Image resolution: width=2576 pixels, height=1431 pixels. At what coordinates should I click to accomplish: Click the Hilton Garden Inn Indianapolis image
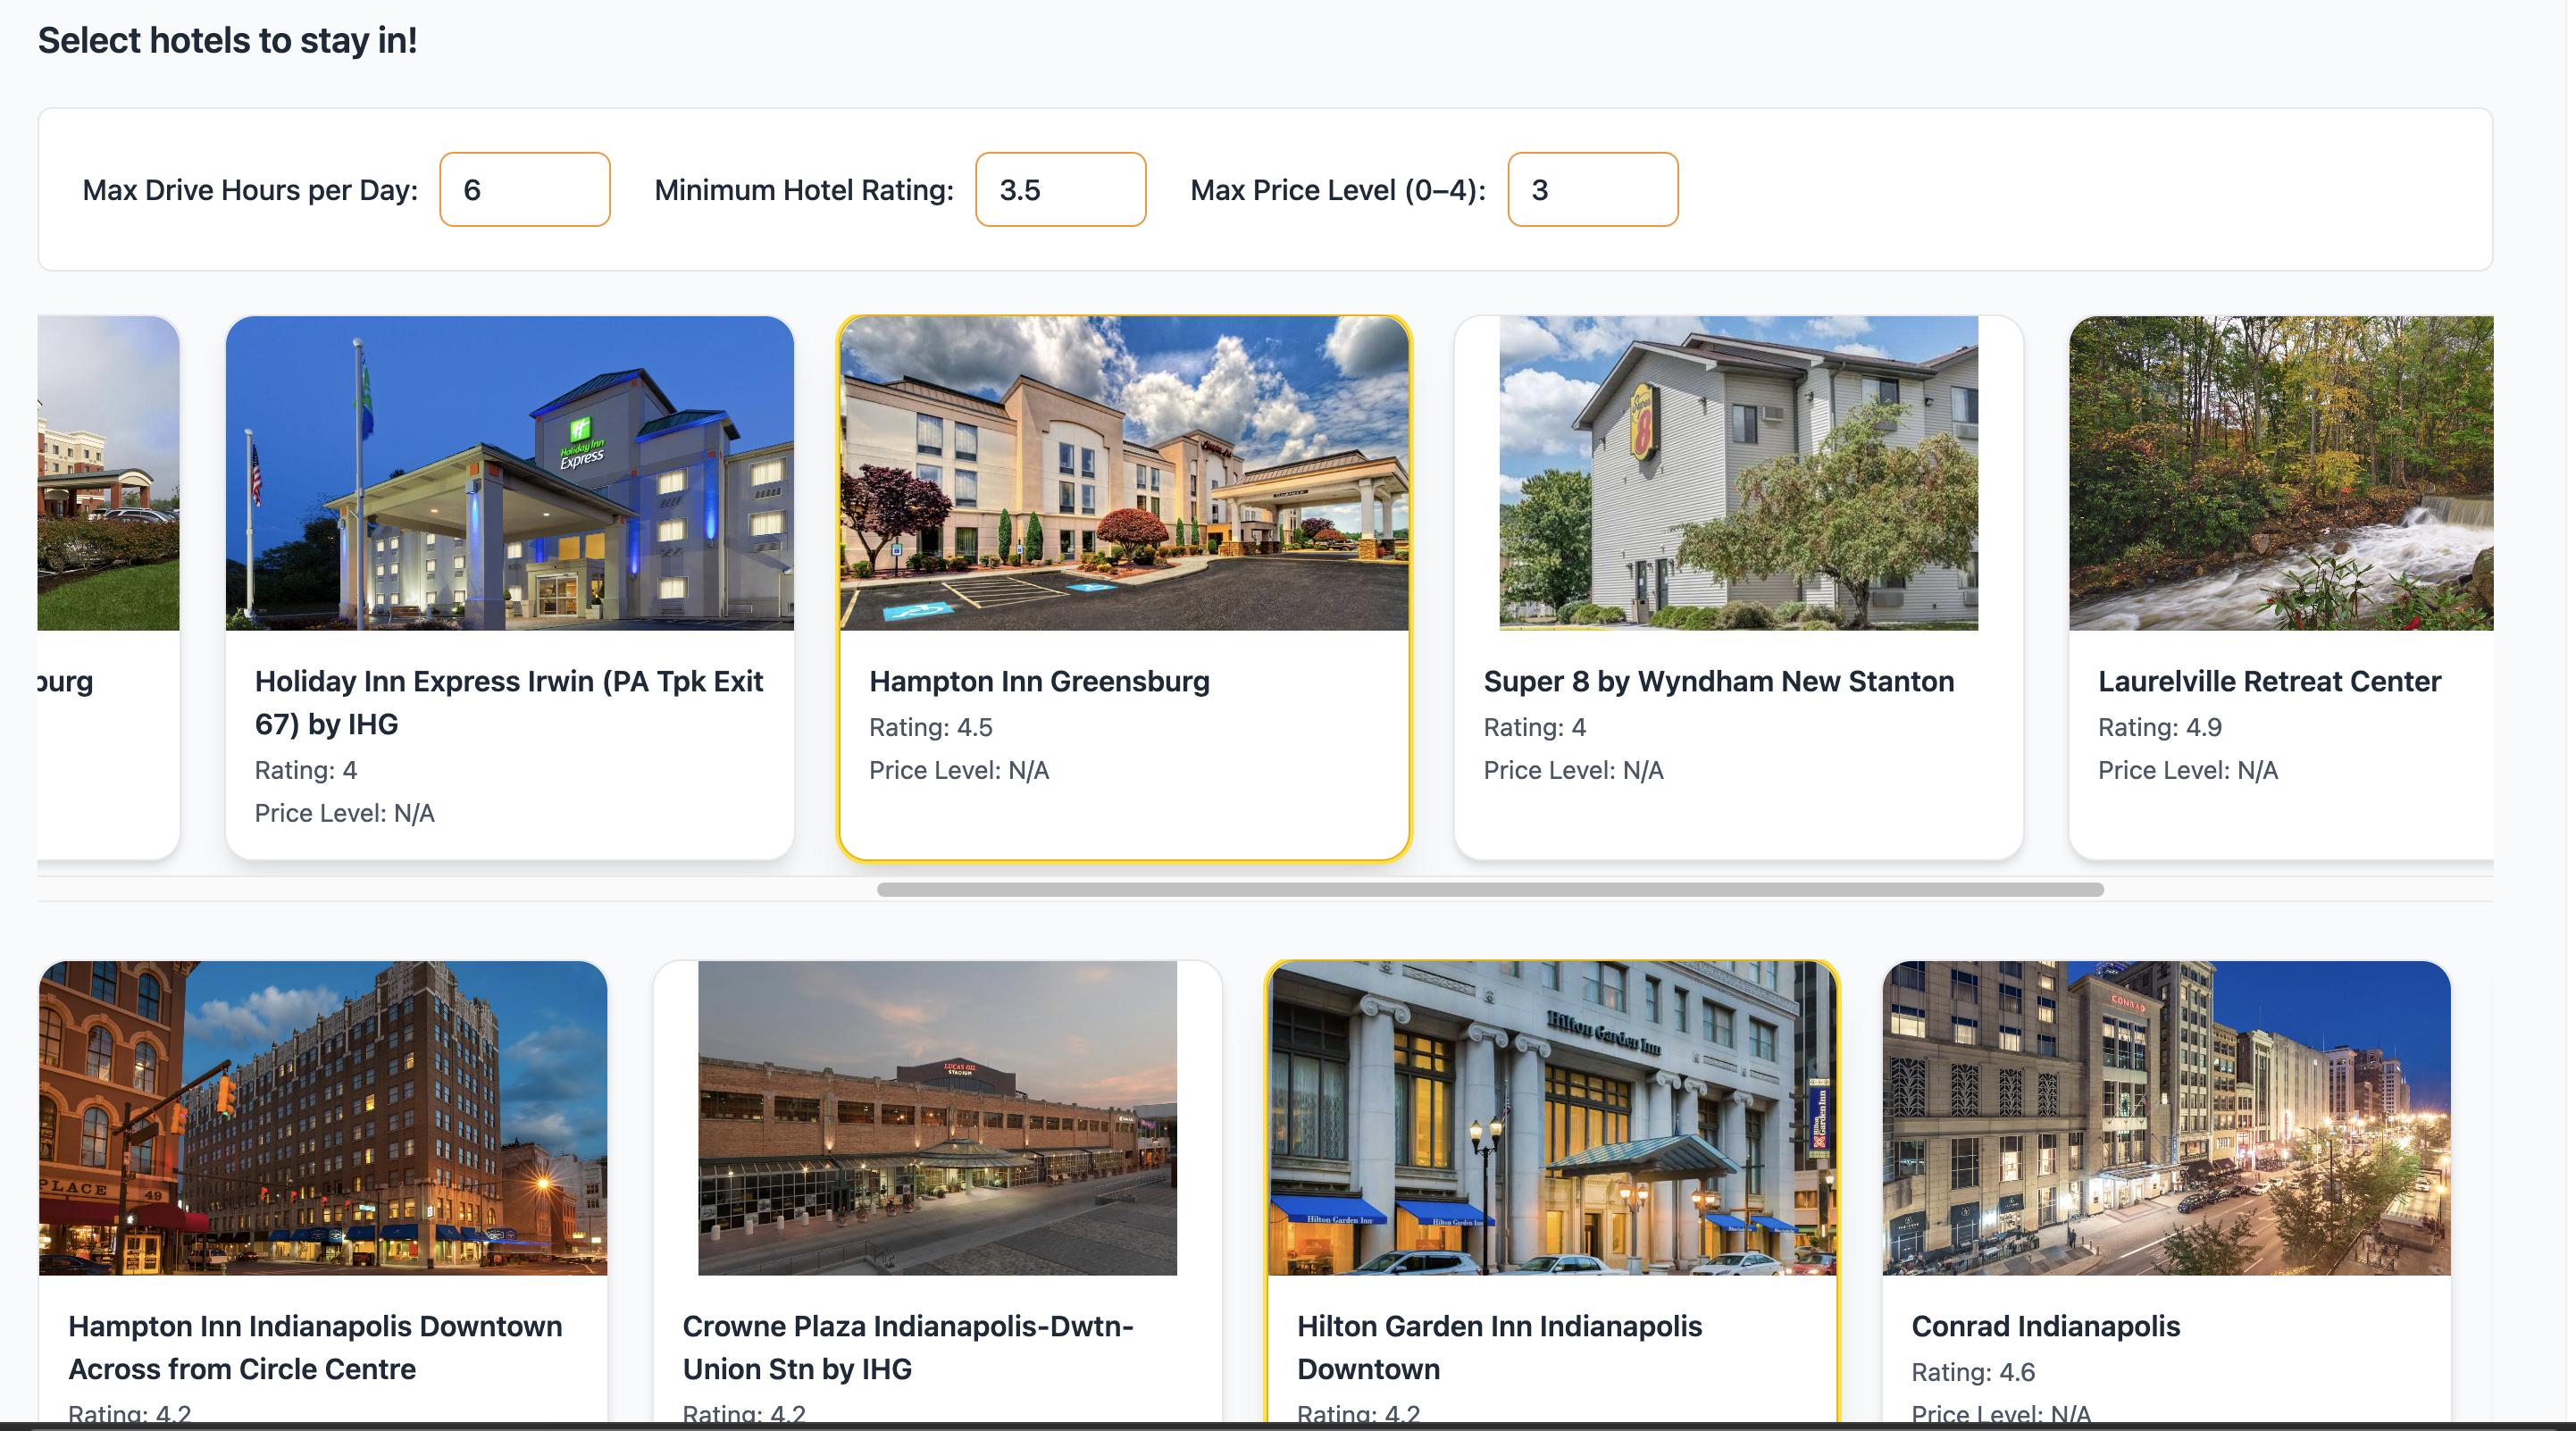(x=1551, y=1117)
